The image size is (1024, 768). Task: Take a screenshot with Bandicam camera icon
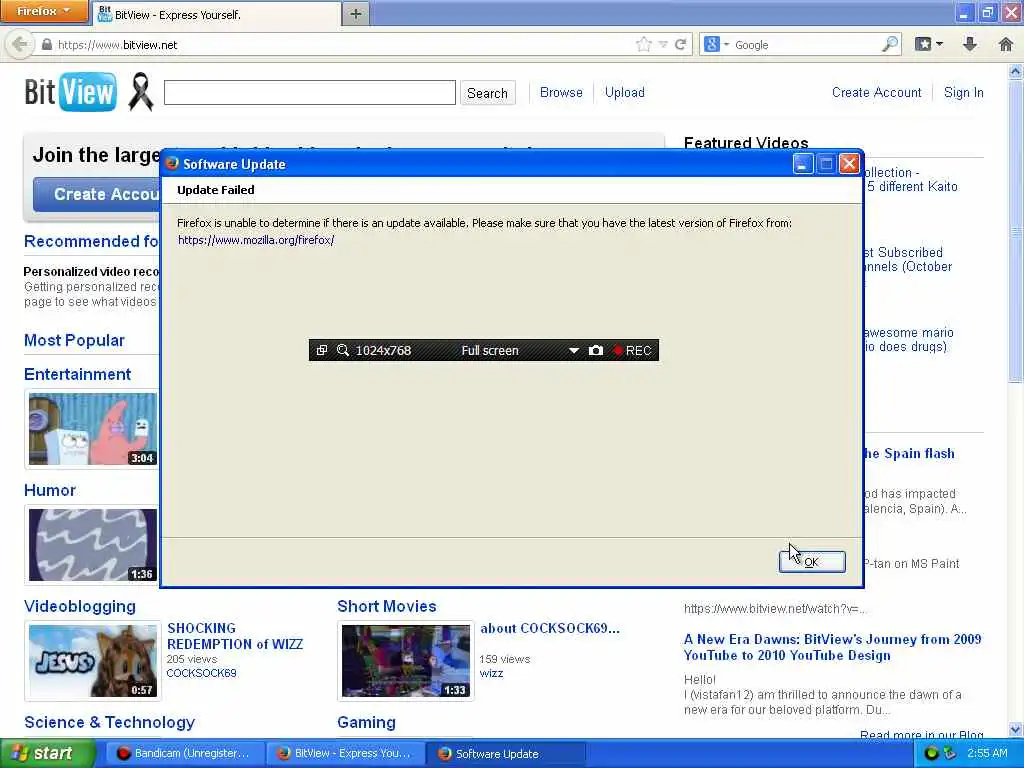point(596,350)
